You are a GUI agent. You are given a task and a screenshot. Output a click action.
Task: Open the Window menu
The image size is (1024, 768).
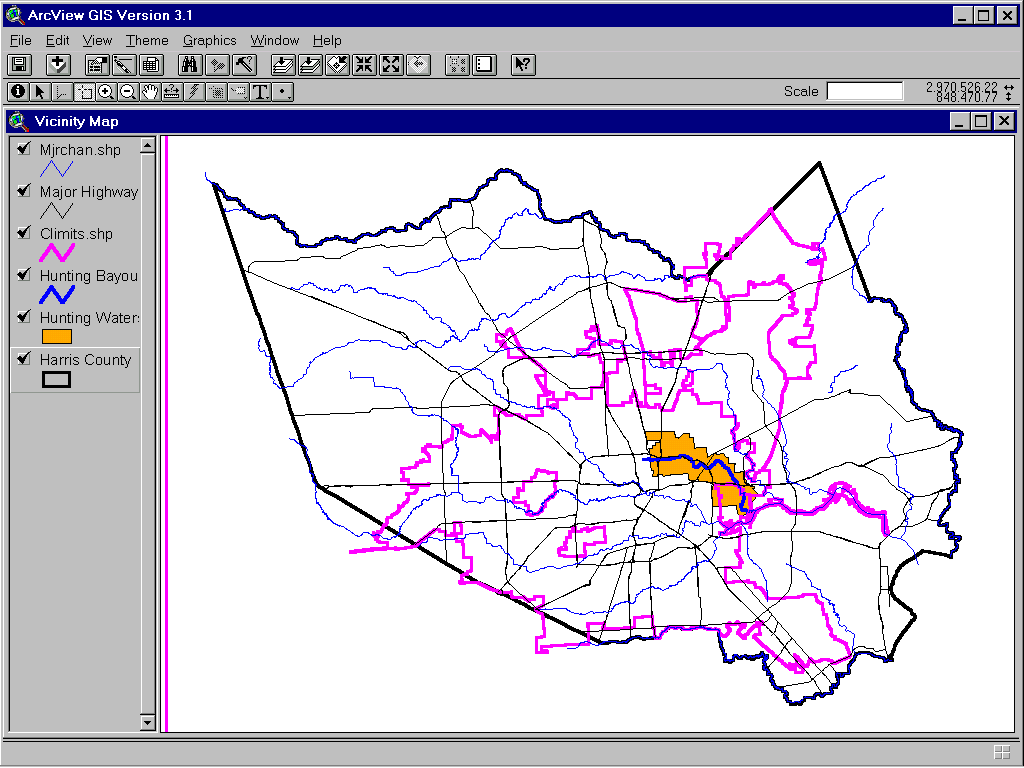(274, 40)
